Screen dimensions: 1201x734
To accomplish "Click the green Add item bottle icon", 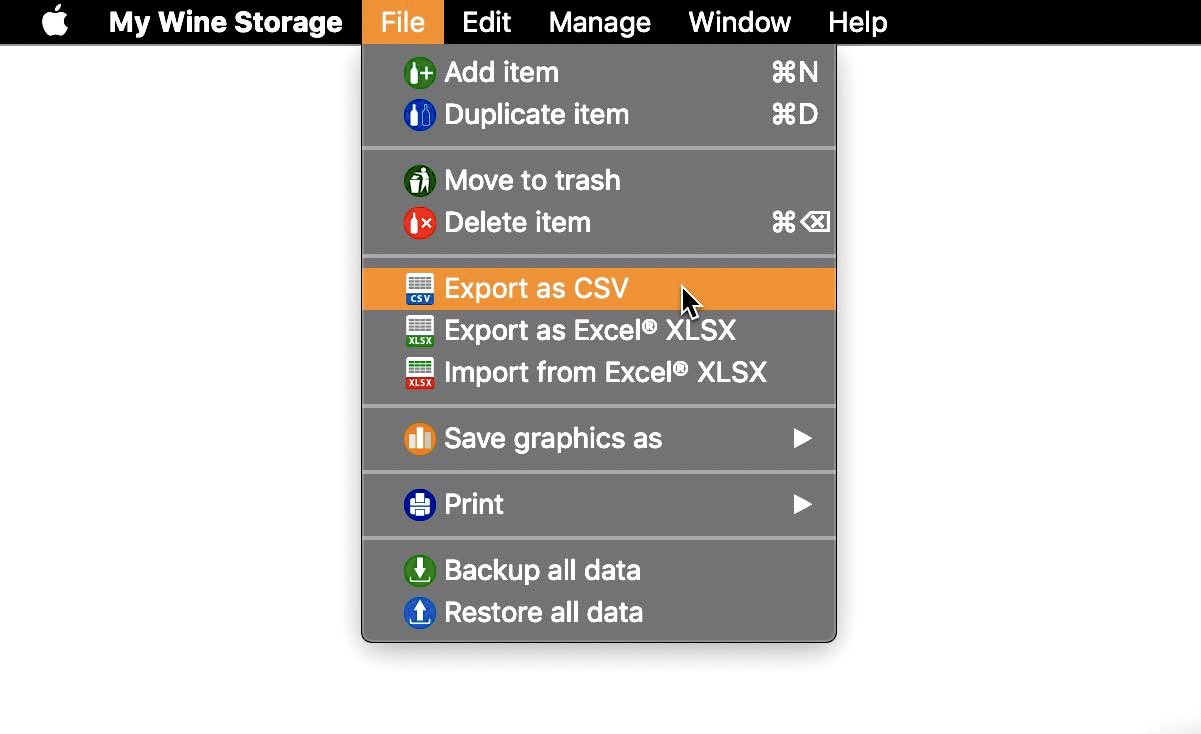I will [419, 73].
